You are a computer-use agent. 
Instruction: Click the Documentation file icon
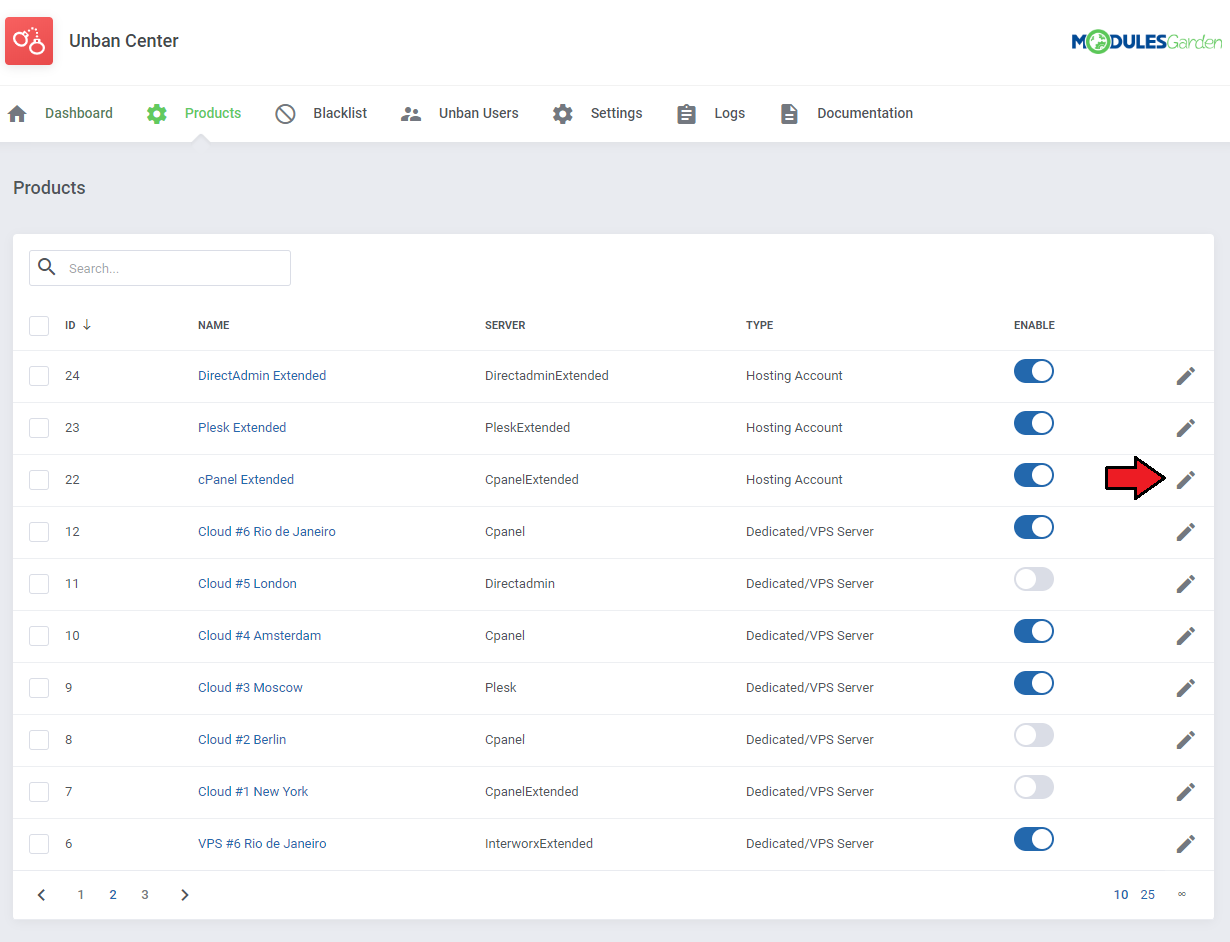(789, 114)
